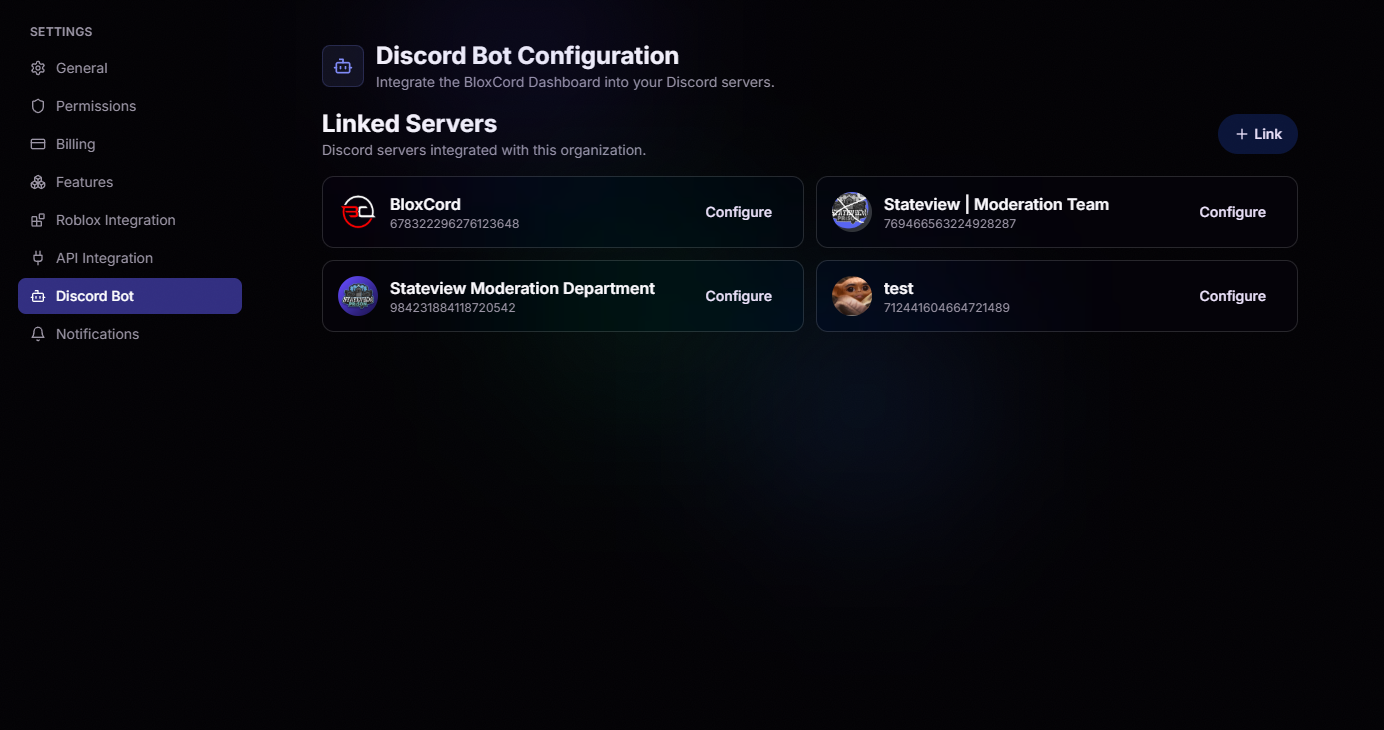Viewport: 1384px width, 730px height.
Task: Open the Permissions settings page
Action: (130, 106)
